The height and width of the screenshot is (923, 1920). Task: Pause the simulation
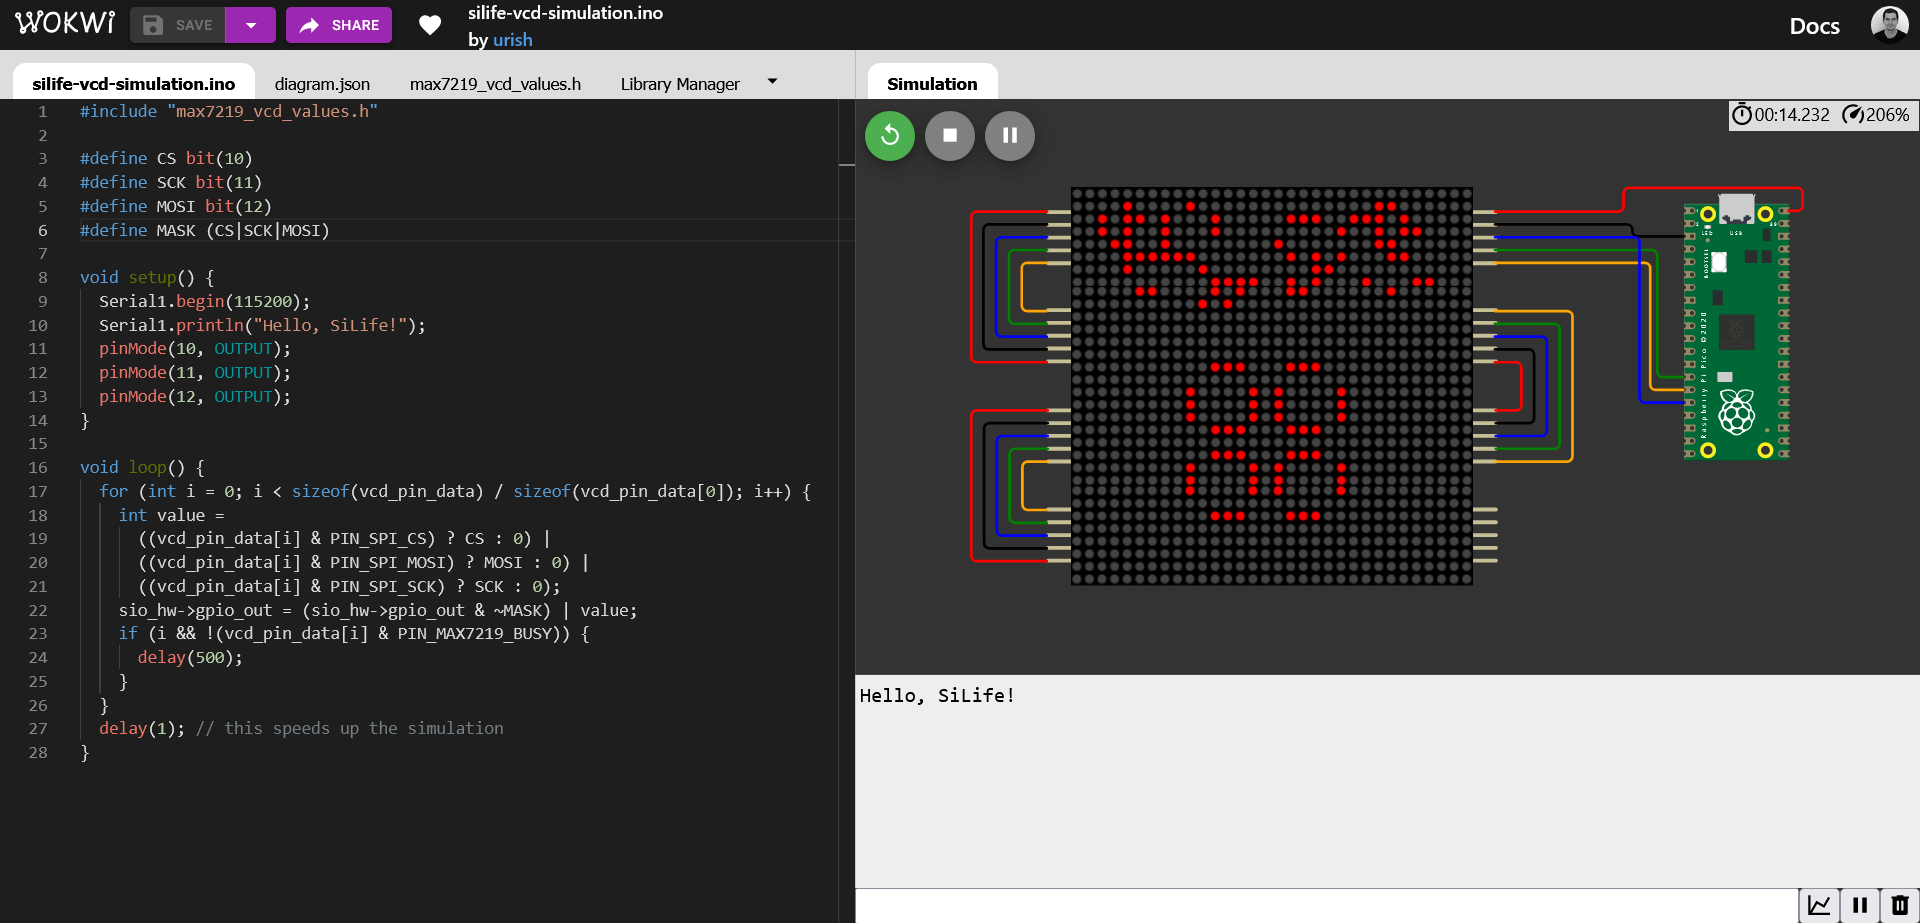point(1010,136)
